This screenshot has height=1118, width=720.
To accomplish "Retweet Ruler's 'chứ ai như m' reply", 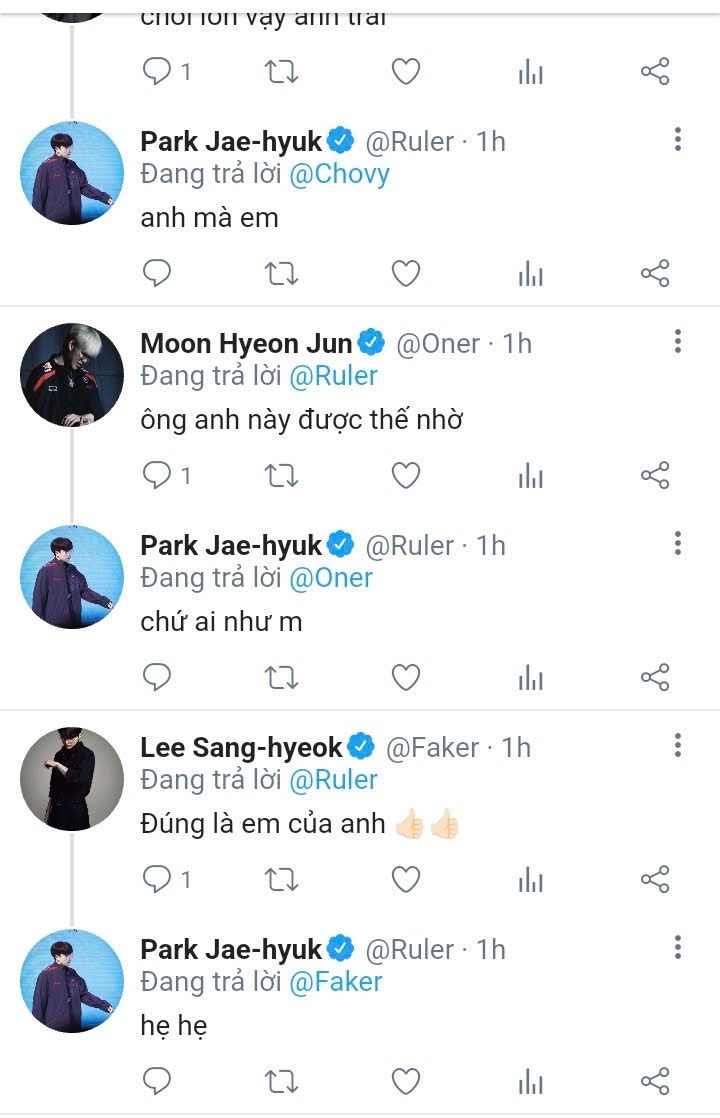I will point(281,677).
